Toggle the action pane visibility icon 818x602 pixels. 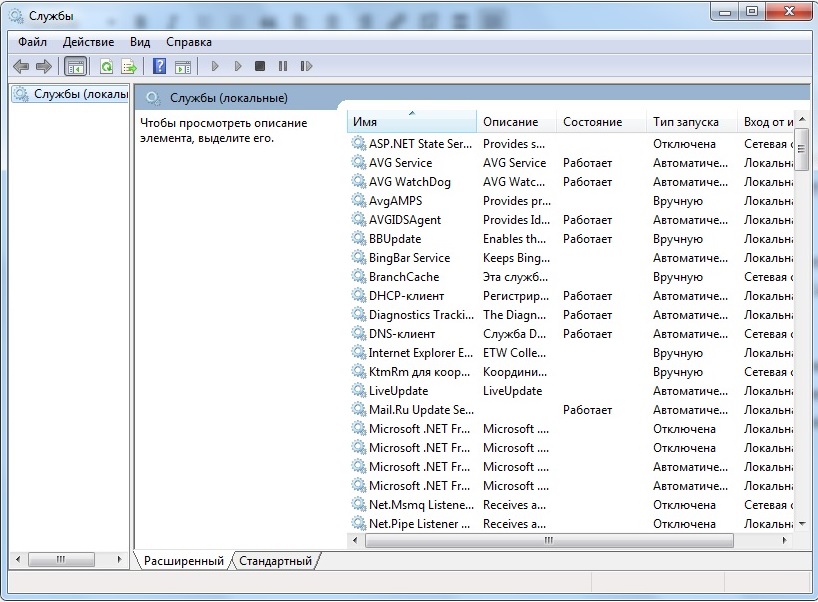[x=183, y=65]
